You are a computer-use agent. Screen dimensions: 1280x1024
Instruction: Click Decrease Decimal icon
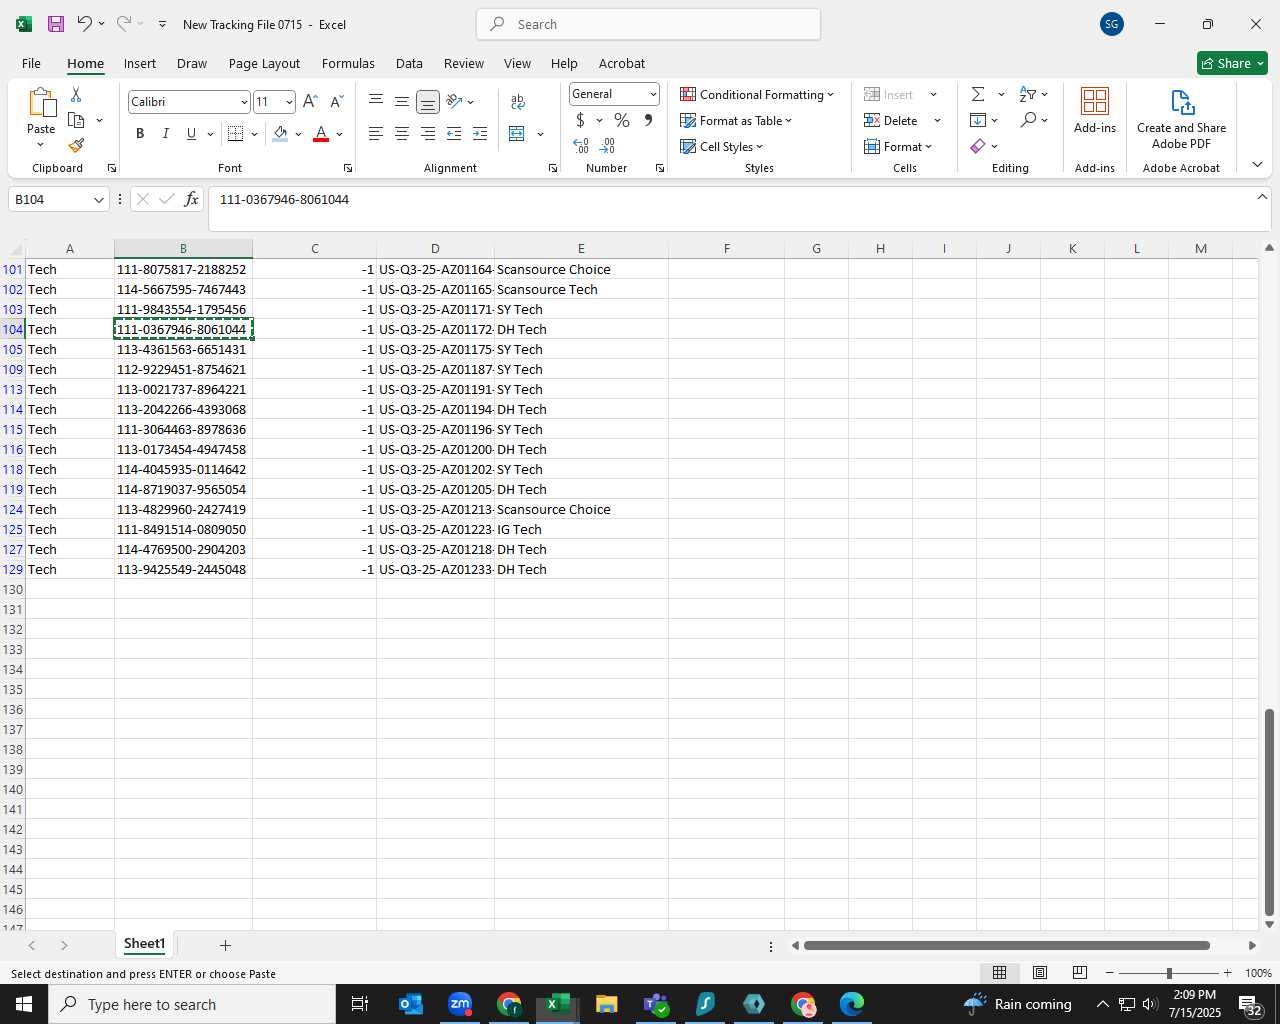click(607, 146)
